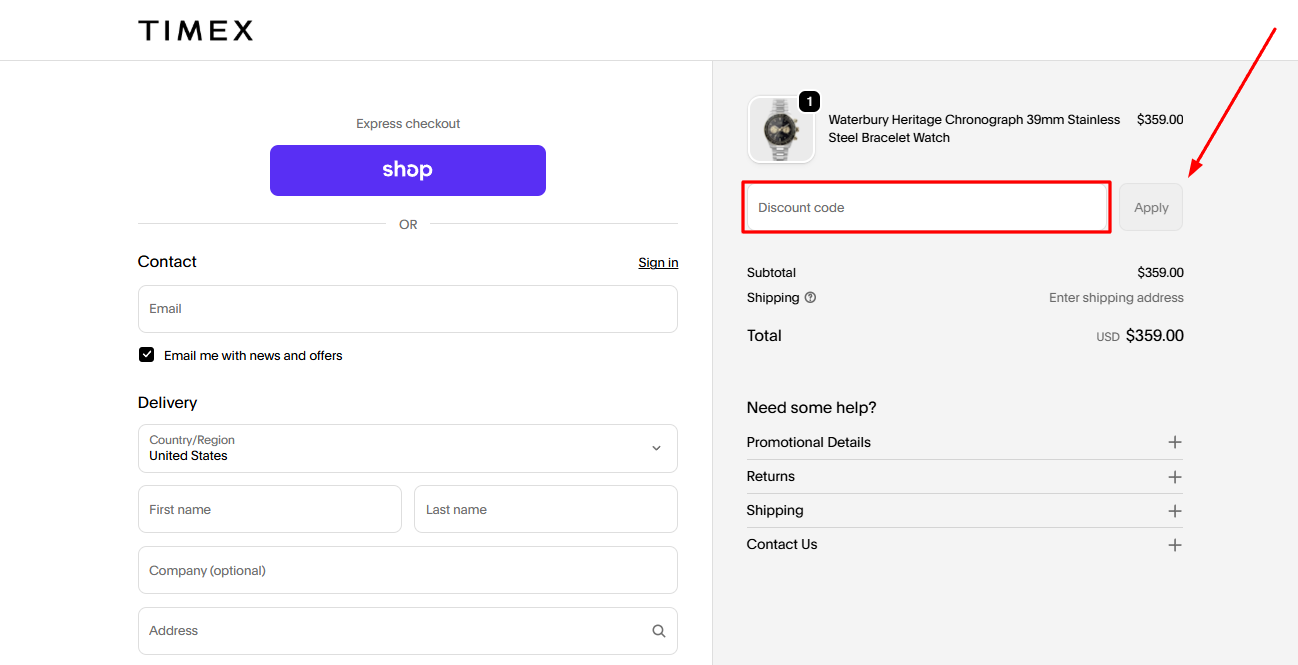Click the Waterbury watch product thumbnail

click(781, 129)
